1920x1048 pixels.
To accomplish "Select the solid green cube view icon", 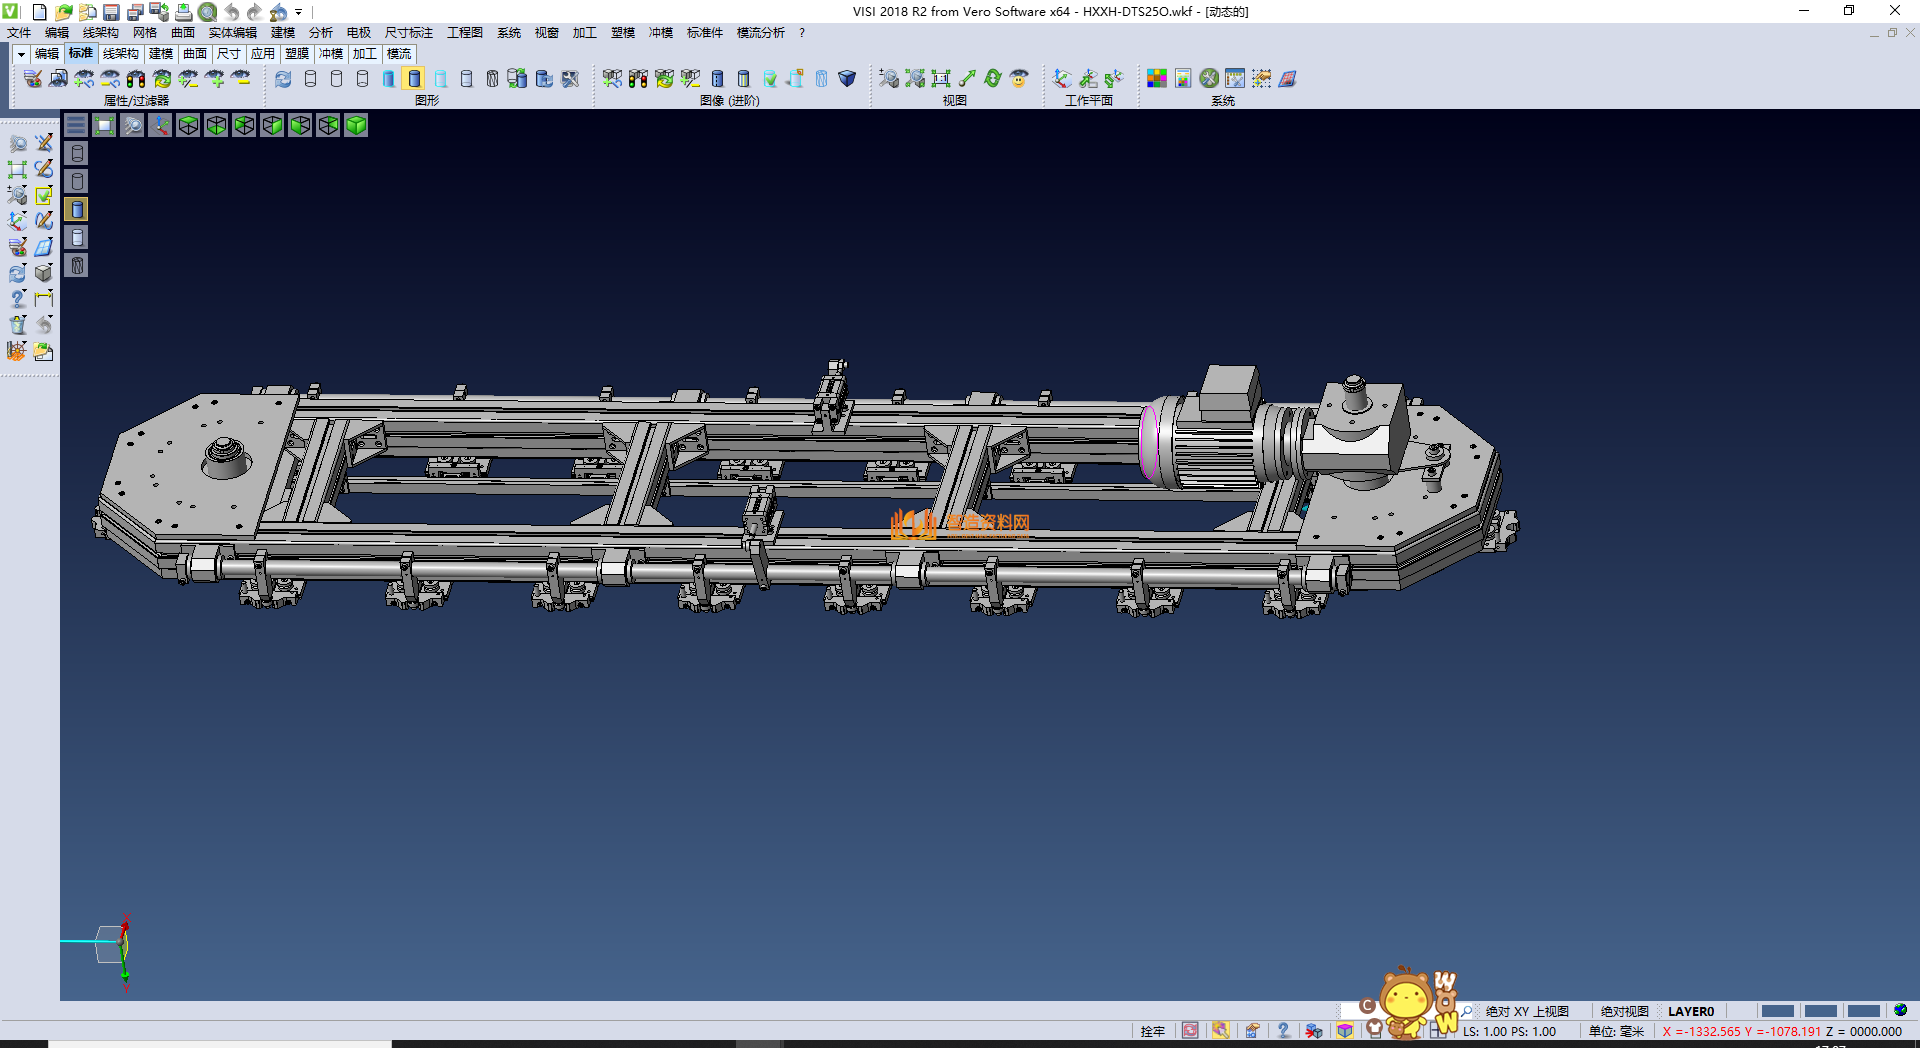I will coord(356,125).
